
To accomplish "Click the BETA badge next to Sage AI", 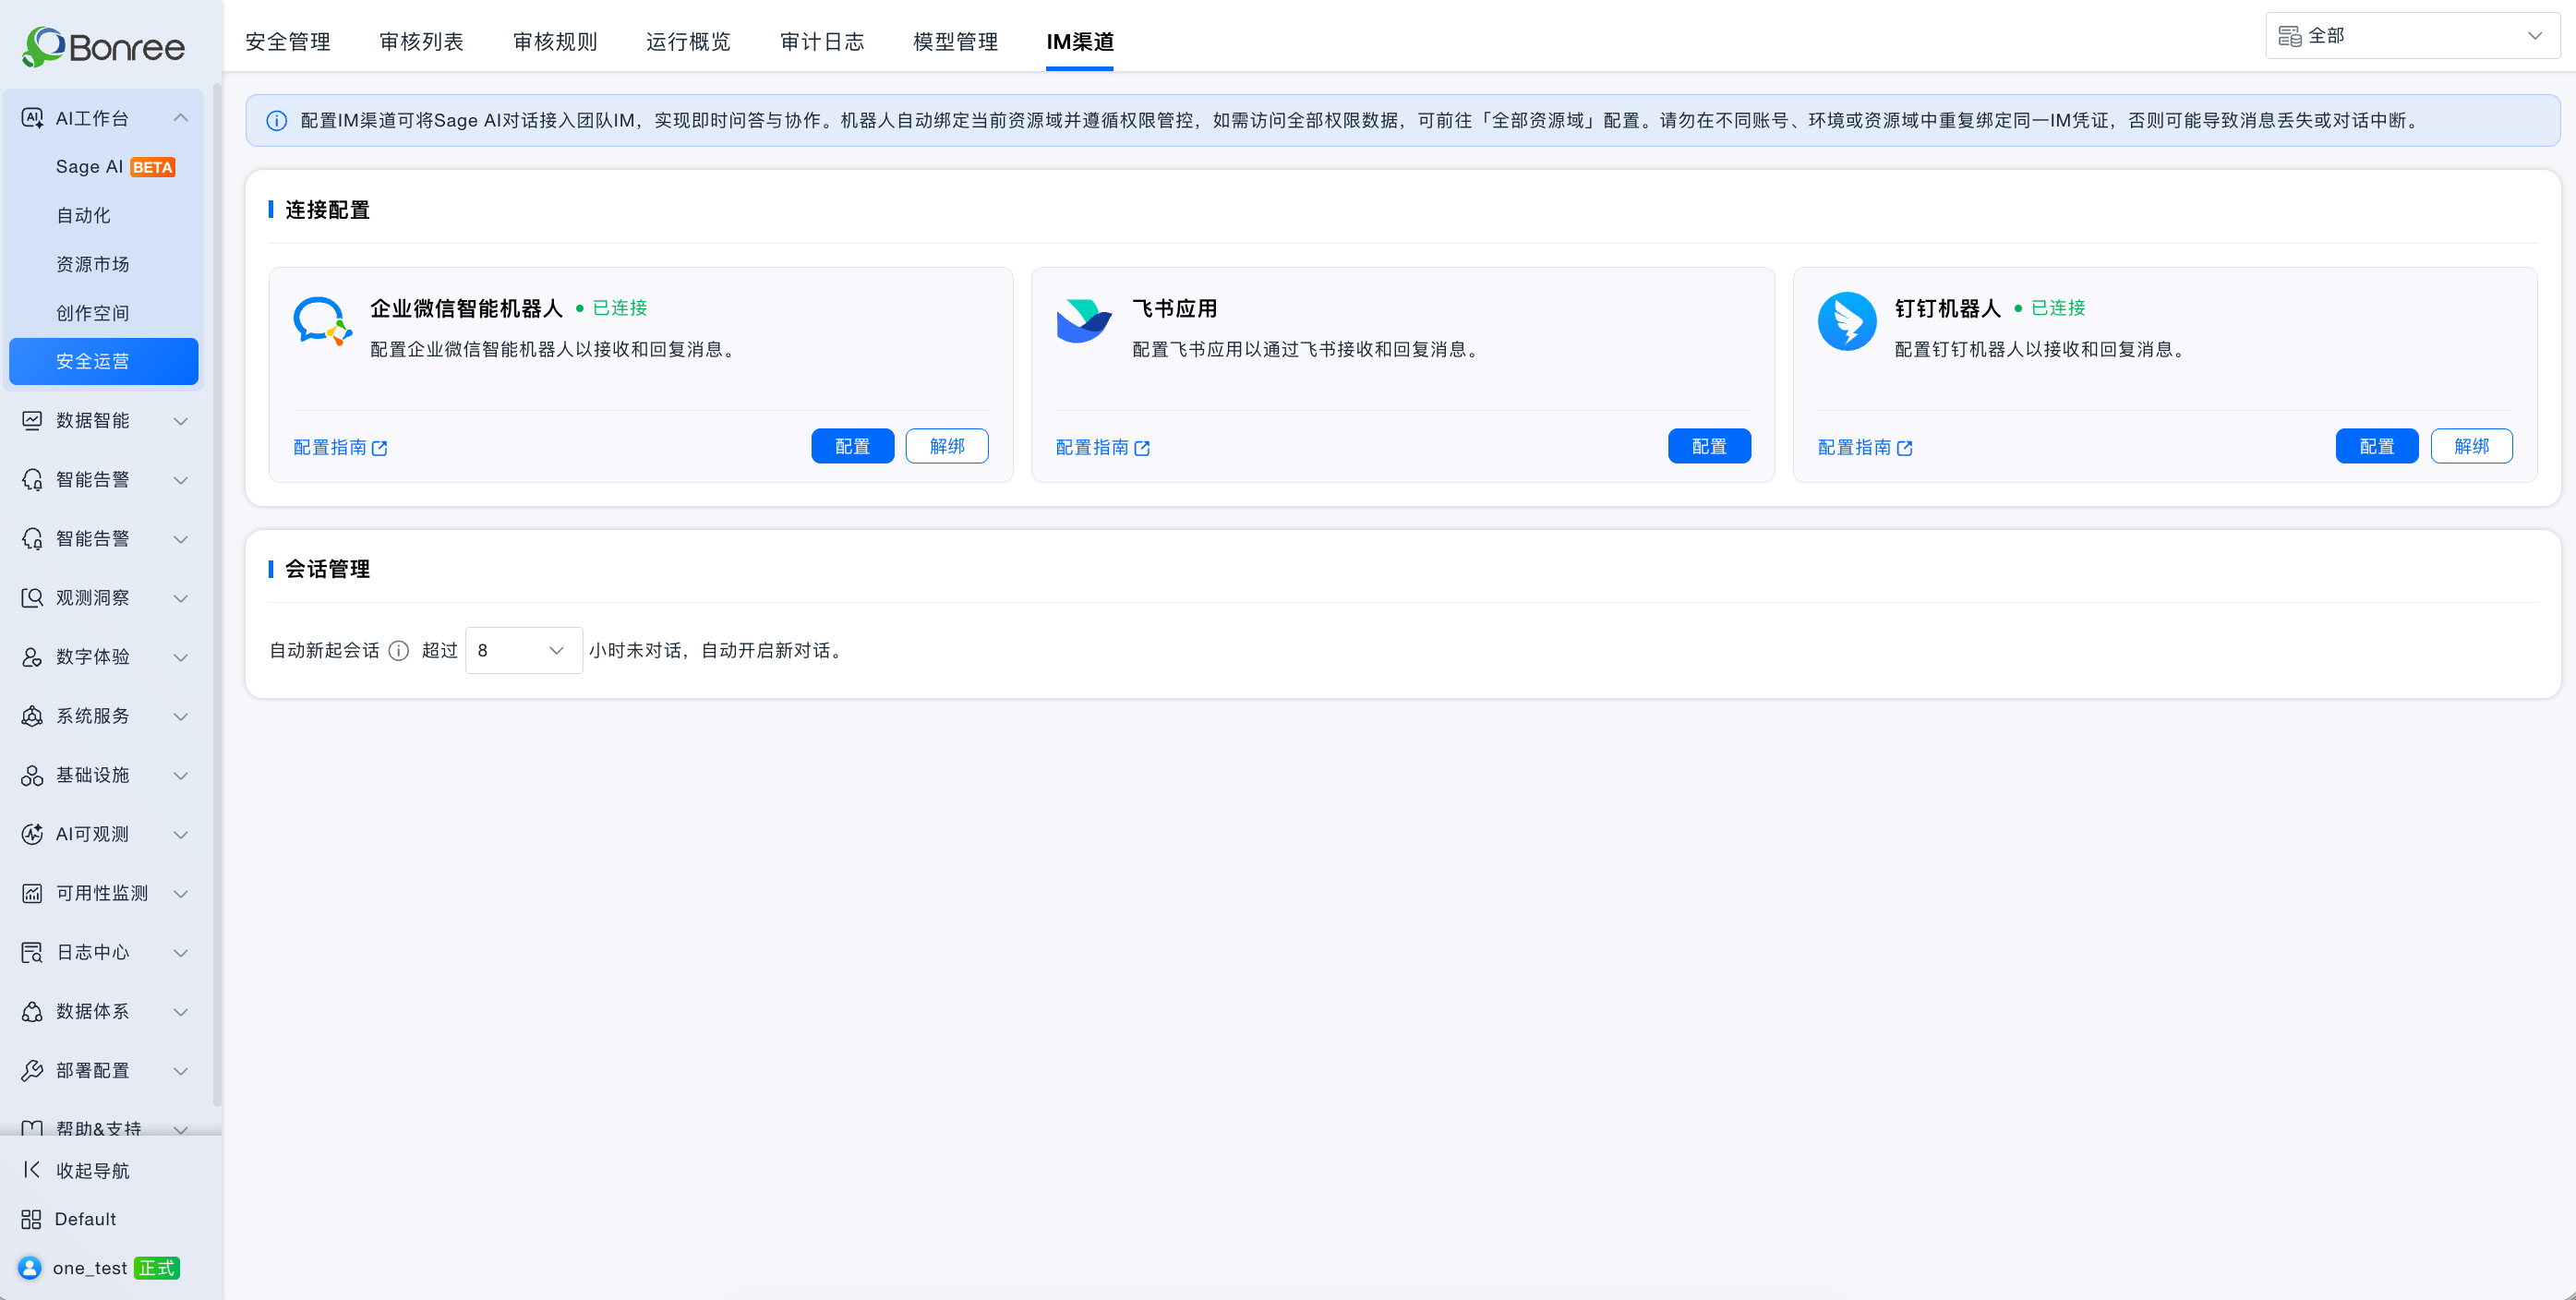I will coord(153,167).
